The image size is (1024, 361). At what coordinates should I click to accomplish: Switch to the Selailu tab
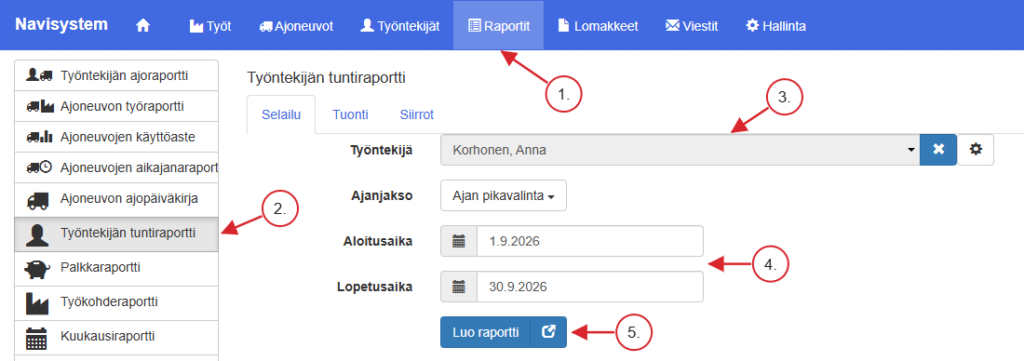coord(281,115)
